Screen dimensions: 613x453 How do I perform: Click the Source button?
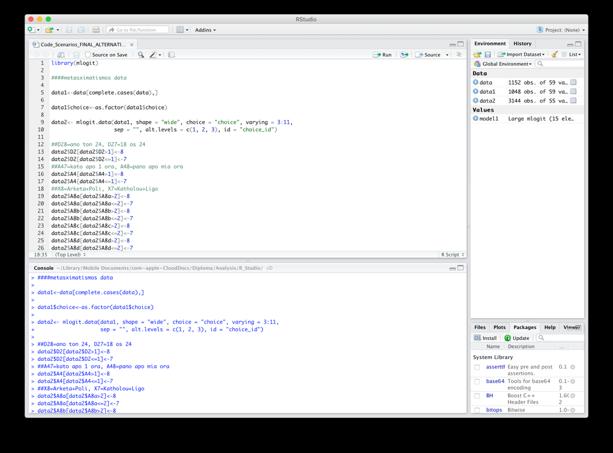click(x=428, y=55)
